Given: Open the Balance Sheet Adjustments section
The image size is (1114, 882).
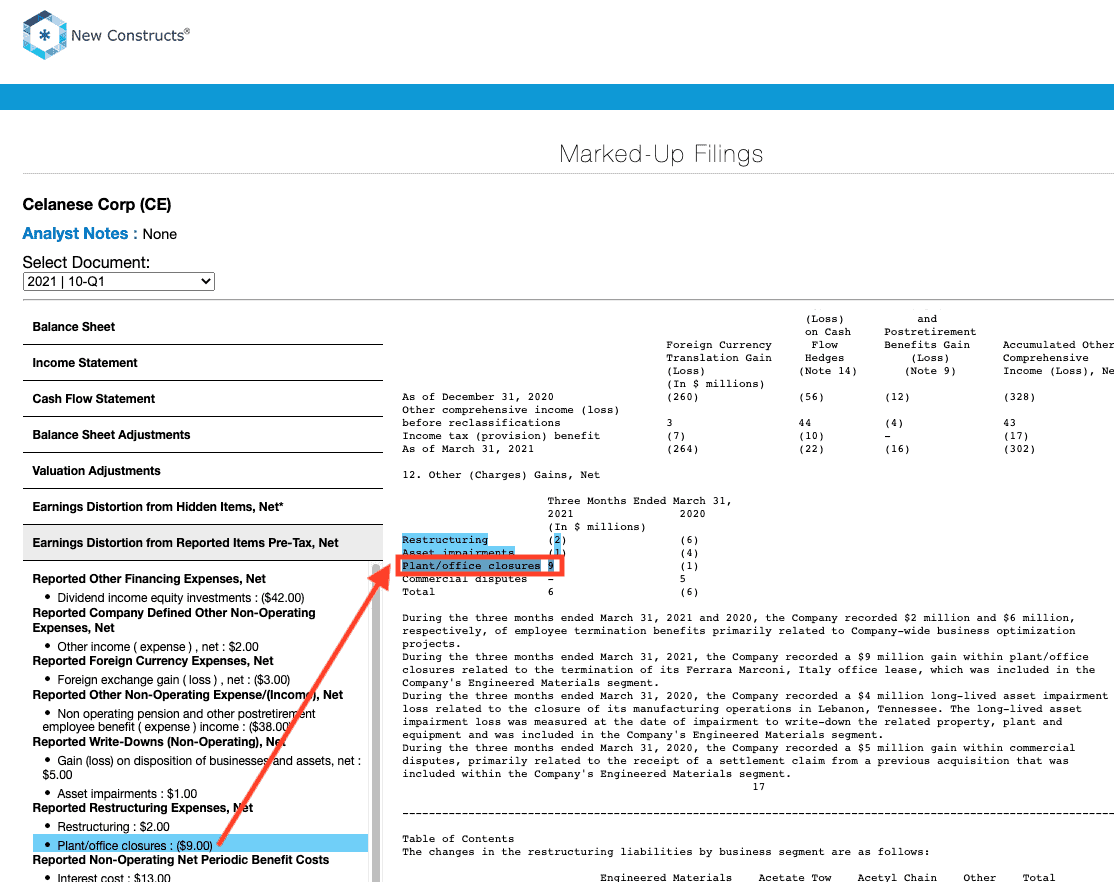Looking at the screenshot, I should click(x=202, y=435).
